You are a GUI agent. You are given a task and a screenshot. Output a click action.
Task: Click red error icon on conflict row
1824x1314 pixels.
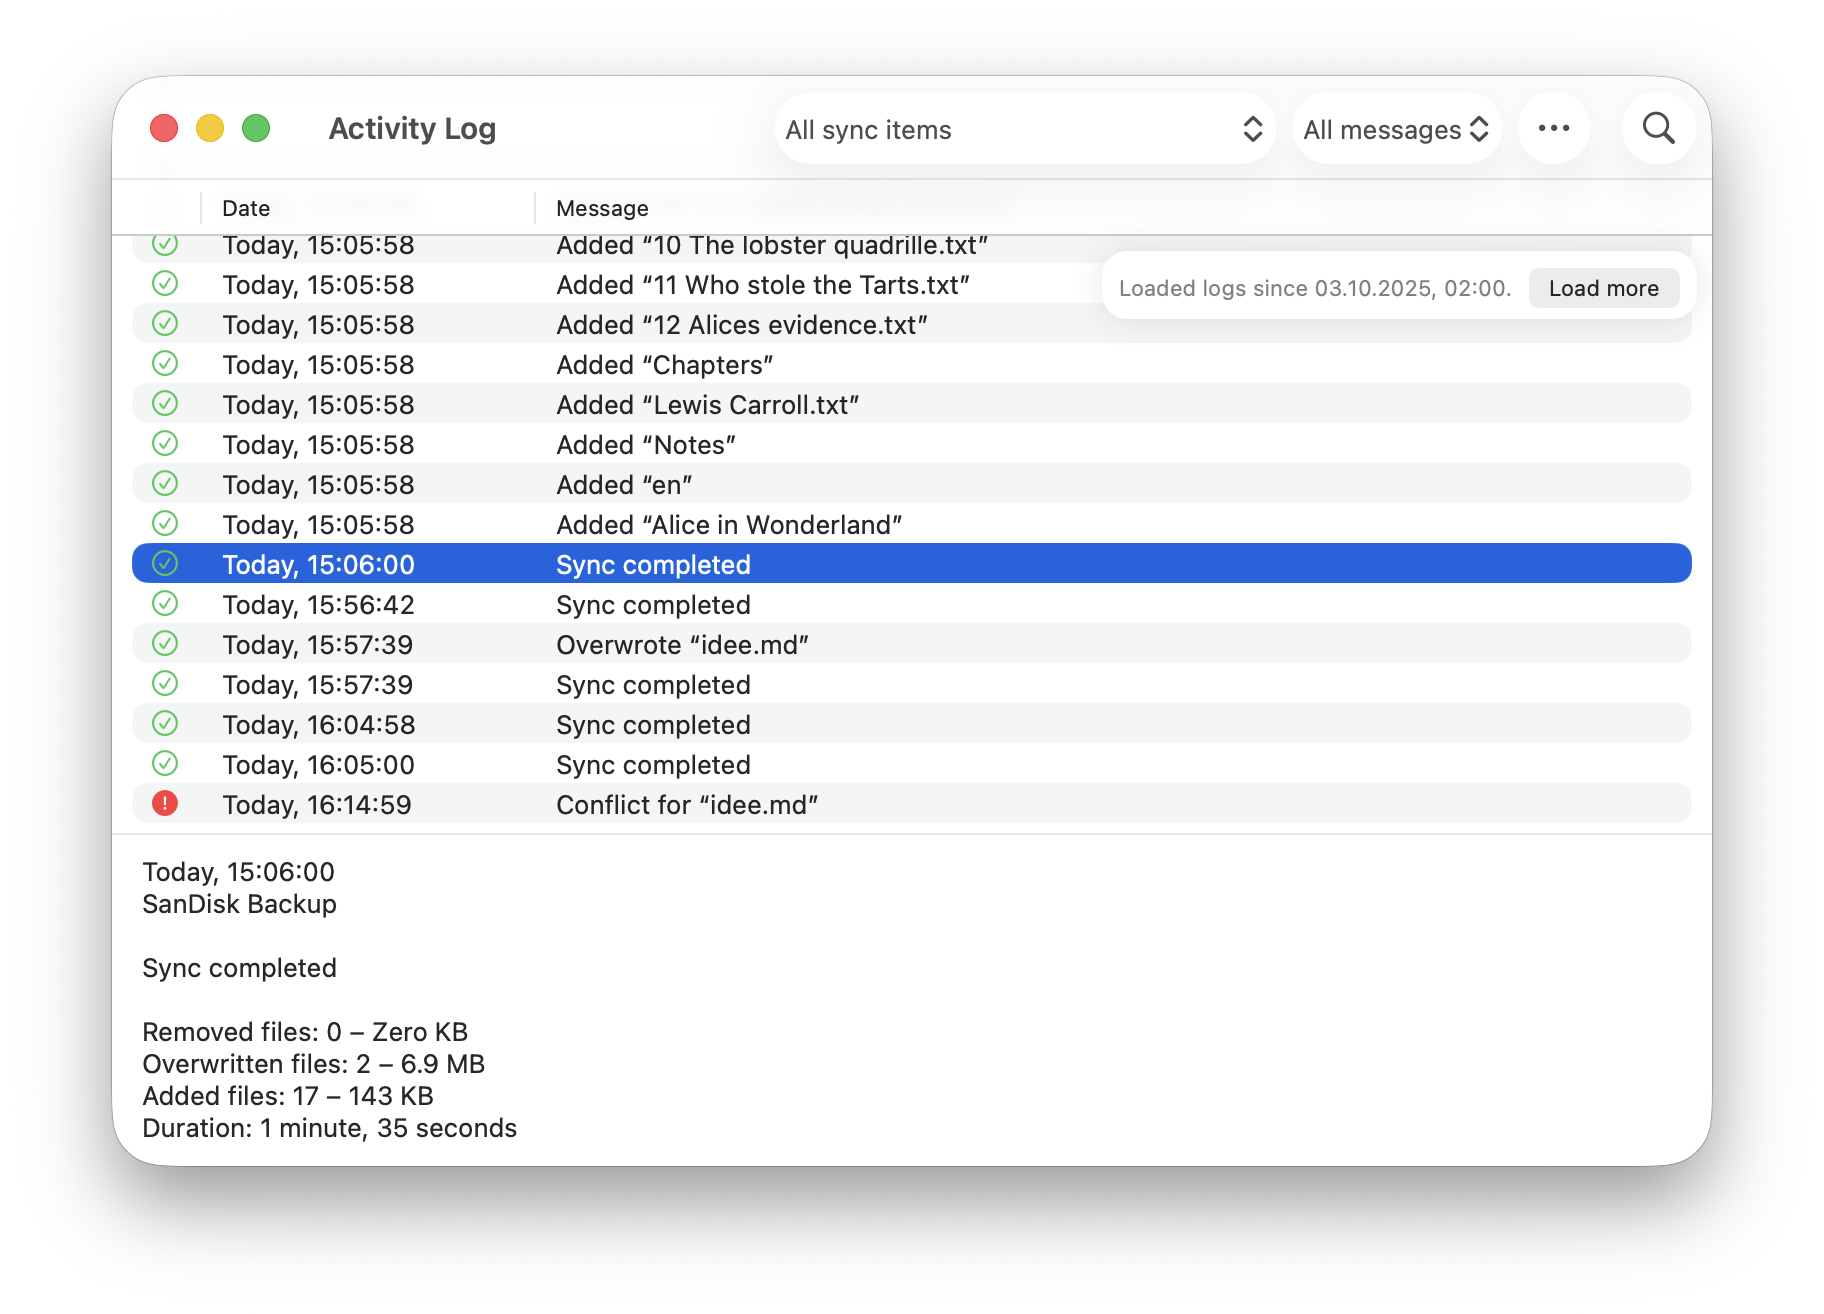[165, 803]
